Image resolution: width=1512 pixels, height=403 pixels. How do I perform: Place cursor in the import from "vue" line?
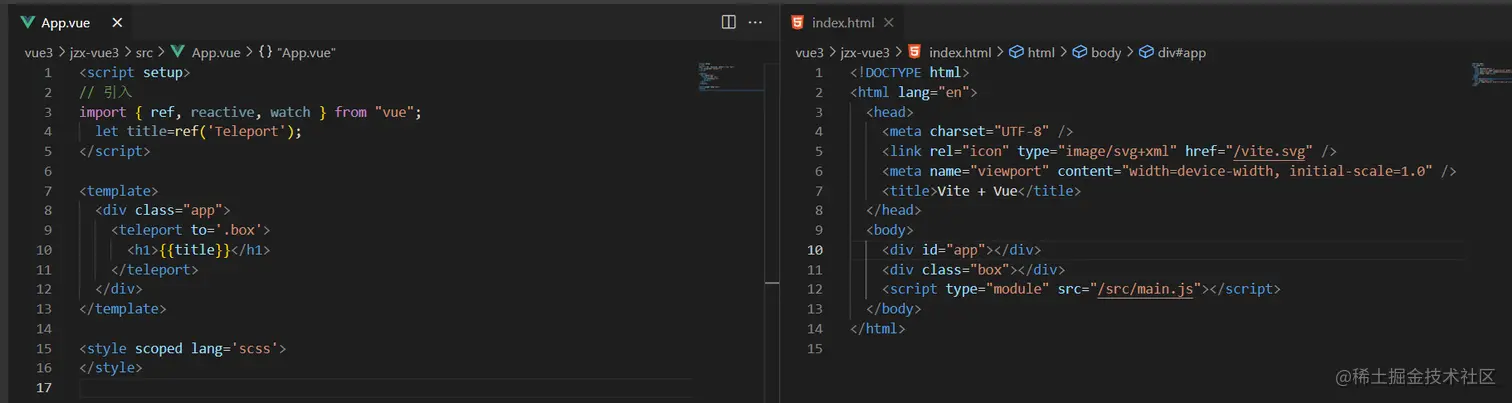(x=250, y=112)
